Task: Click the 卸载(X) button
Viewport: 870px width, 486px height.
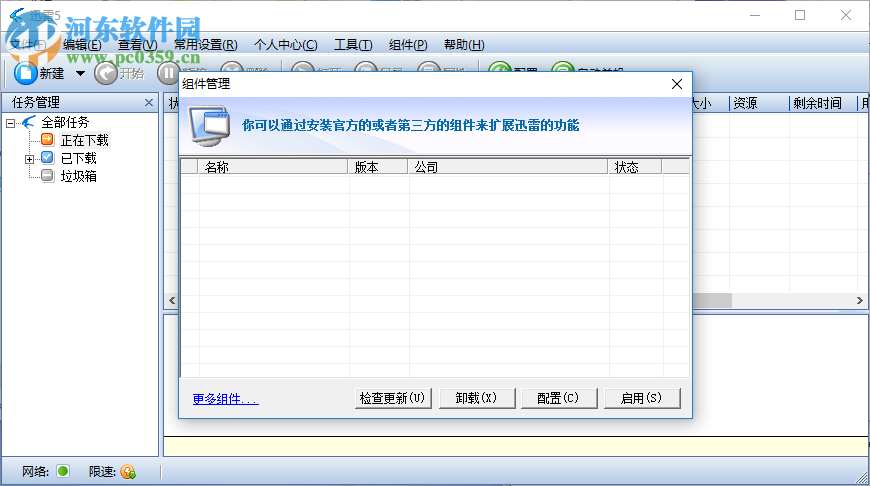Action: (477, 398)
